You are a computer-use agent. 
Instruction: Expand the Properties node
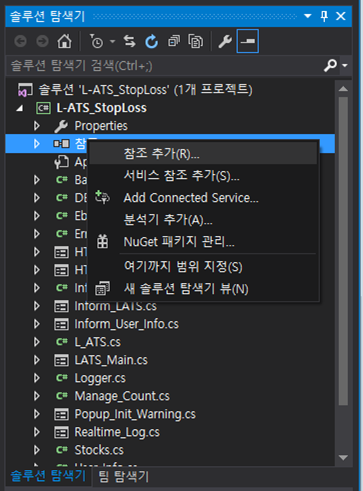tap(37, 126)
